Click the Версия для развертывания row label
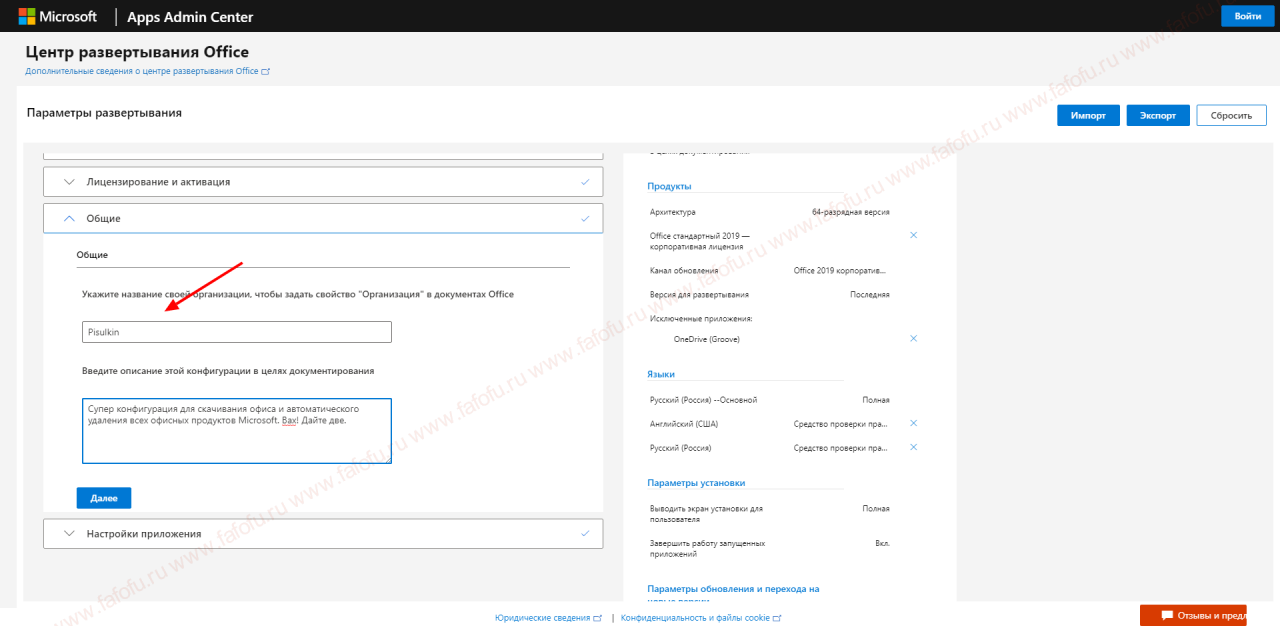Image resolution: width=1280 pixels, height=626 pixels. pos(699,295)
